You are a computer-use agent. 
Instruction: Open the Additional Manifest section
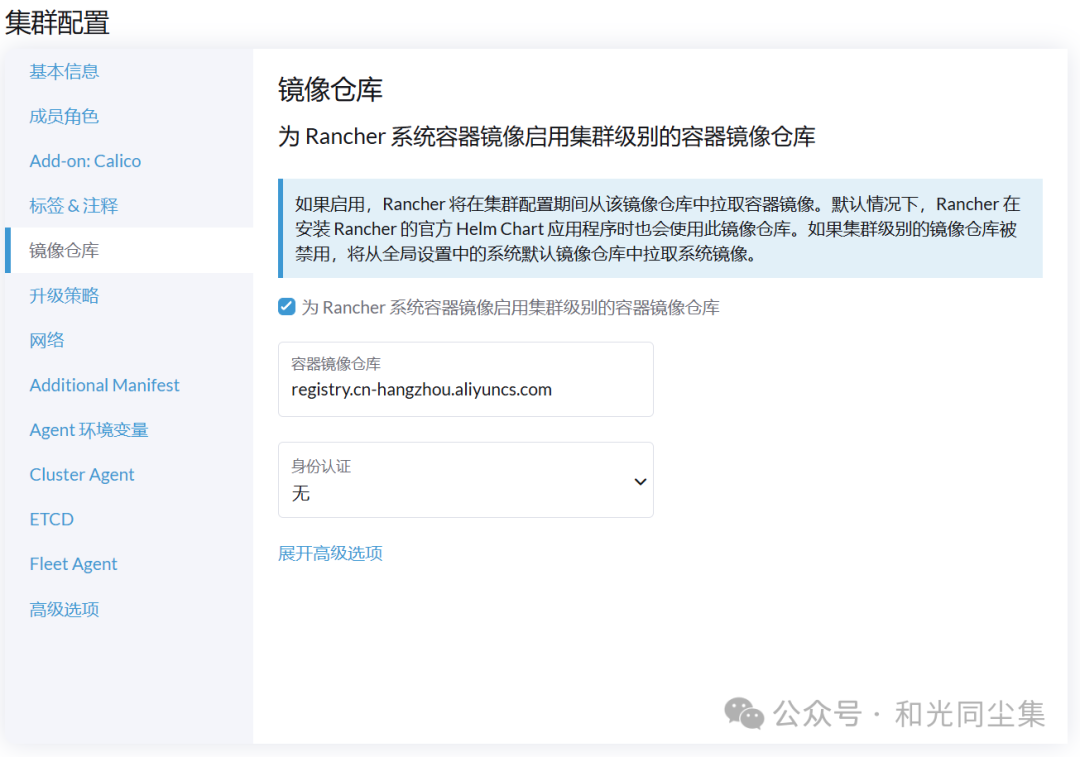pyautogui.click(x=104, y=385)
